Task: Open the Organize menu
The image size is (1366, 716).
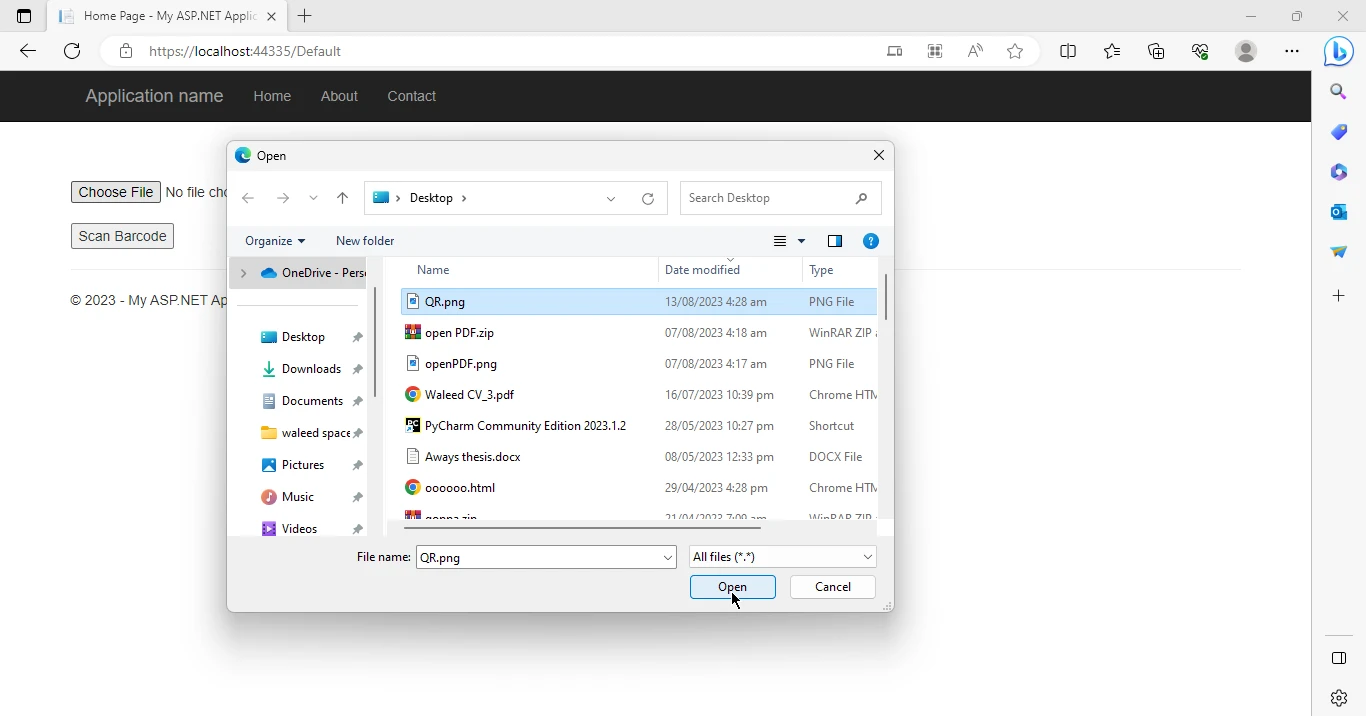Action: click(275, 241)
